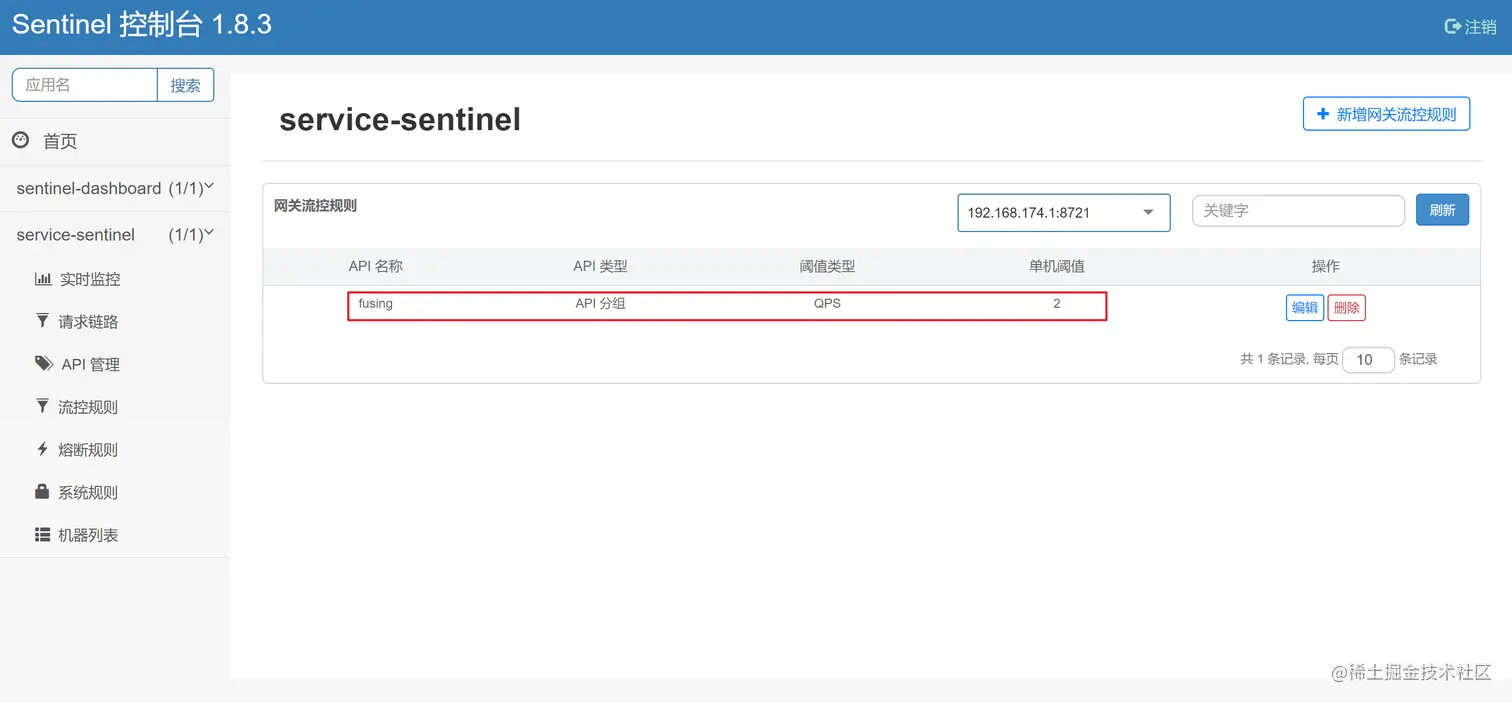
Task: Click the circuit breaker lightning icon
Action: [x=42, y=449]
